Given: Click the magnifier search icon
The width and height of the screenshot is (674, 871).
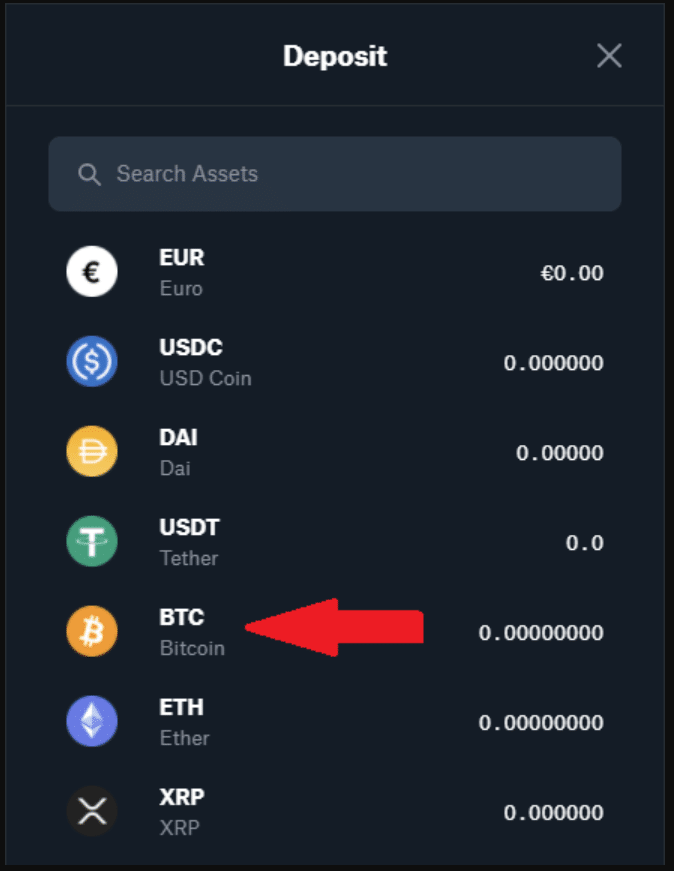Looking at the screenshot, I should (89, 174).
